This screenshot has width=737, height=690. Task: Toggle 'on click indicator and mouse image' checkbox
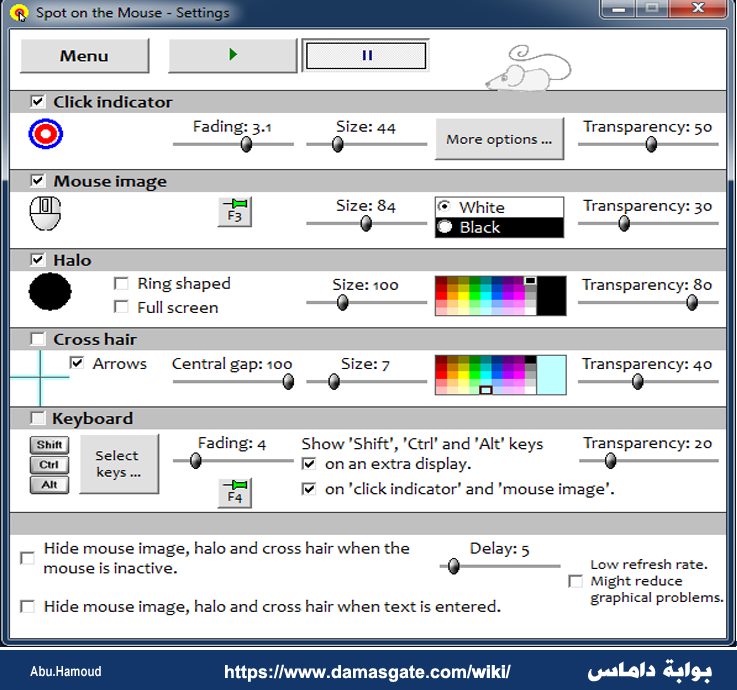(309, 489)
